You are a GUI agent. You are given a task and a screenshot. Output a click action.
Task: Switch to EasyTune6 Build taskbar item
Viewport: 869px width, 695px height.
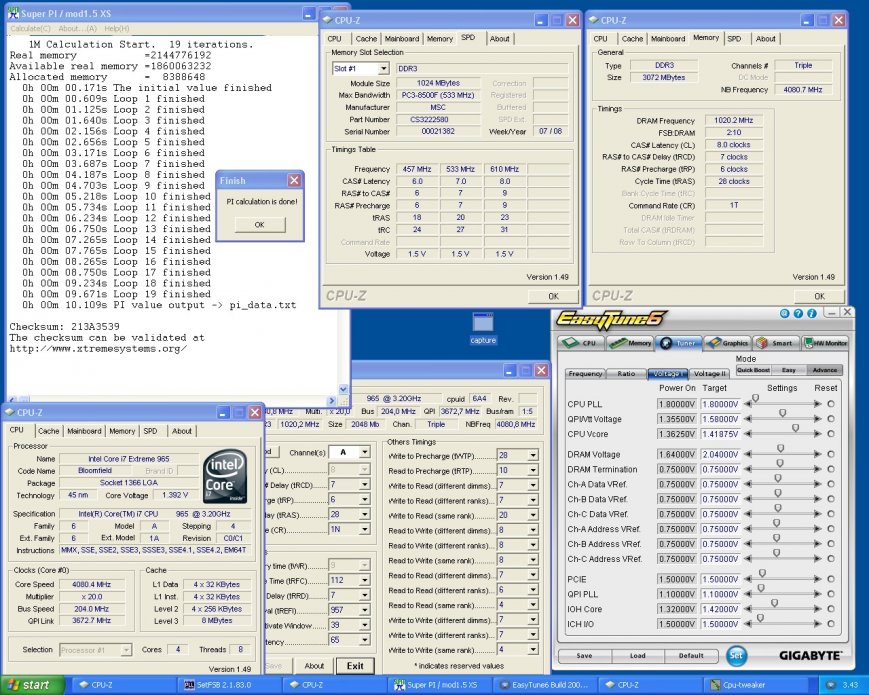tap(544, 685)
